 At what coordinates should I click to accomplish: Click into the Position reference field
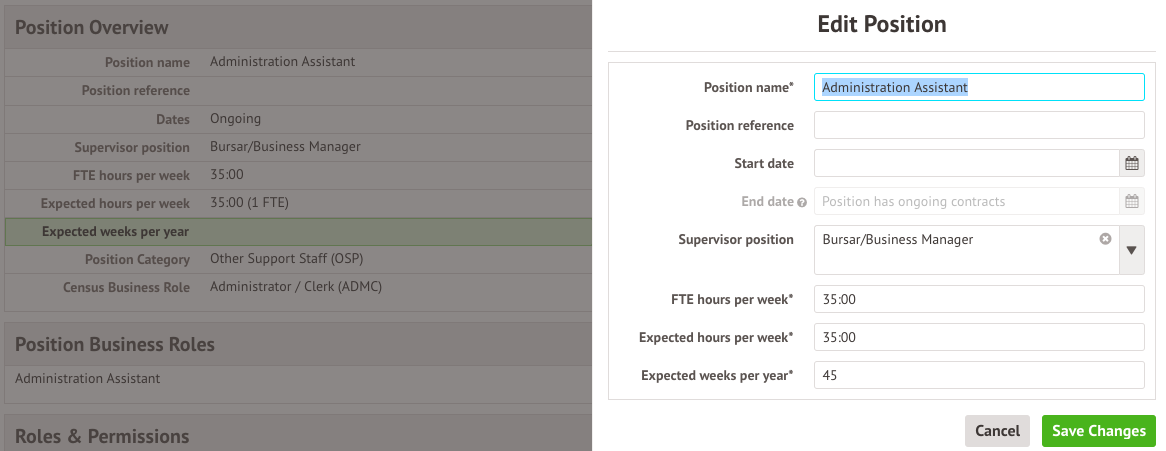[978, 125]
